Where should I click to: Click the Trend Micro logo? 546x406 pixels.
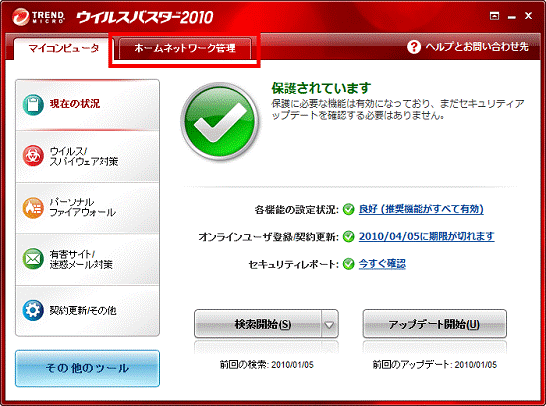38,17
